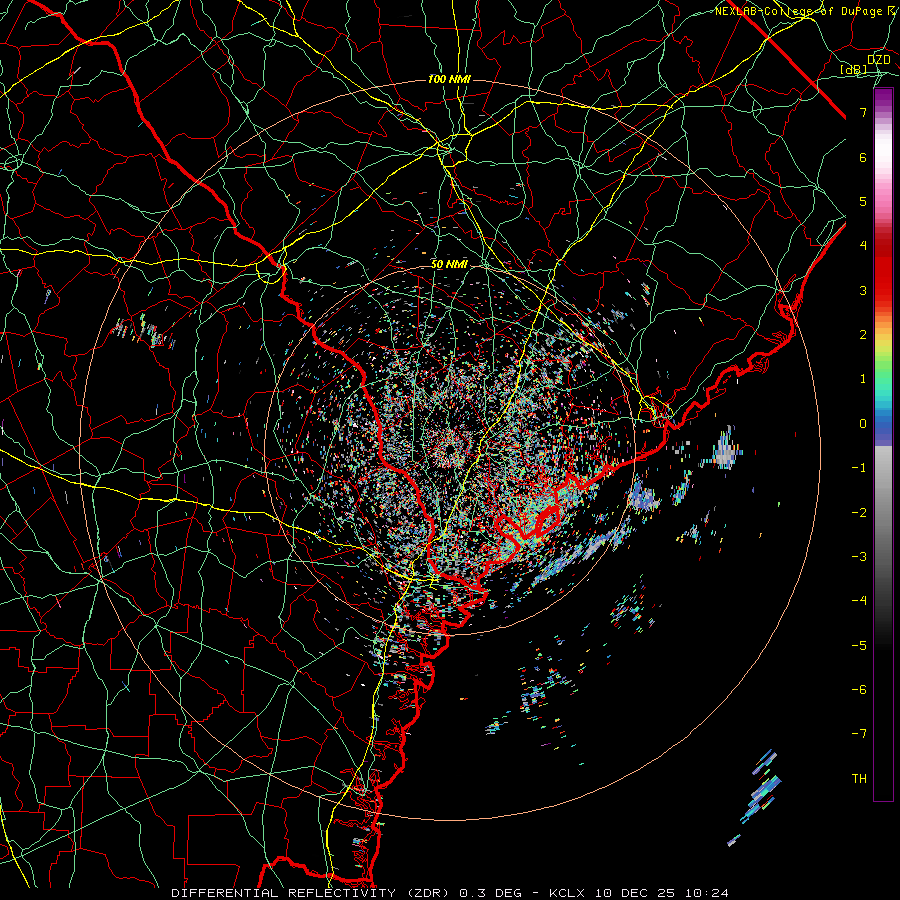Click the -1 value on the color scale
This screenshot has width=900, height=900.
coord(859,468)
